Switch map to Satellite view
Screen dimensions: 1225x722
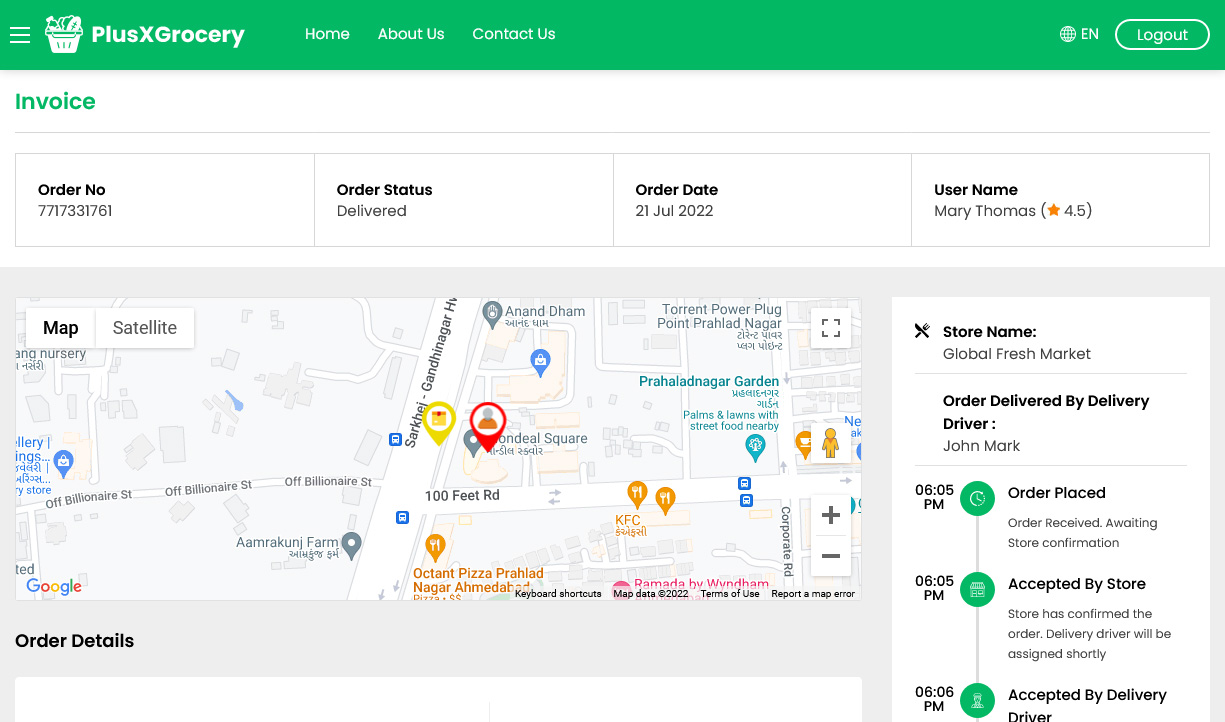(144, 328)
